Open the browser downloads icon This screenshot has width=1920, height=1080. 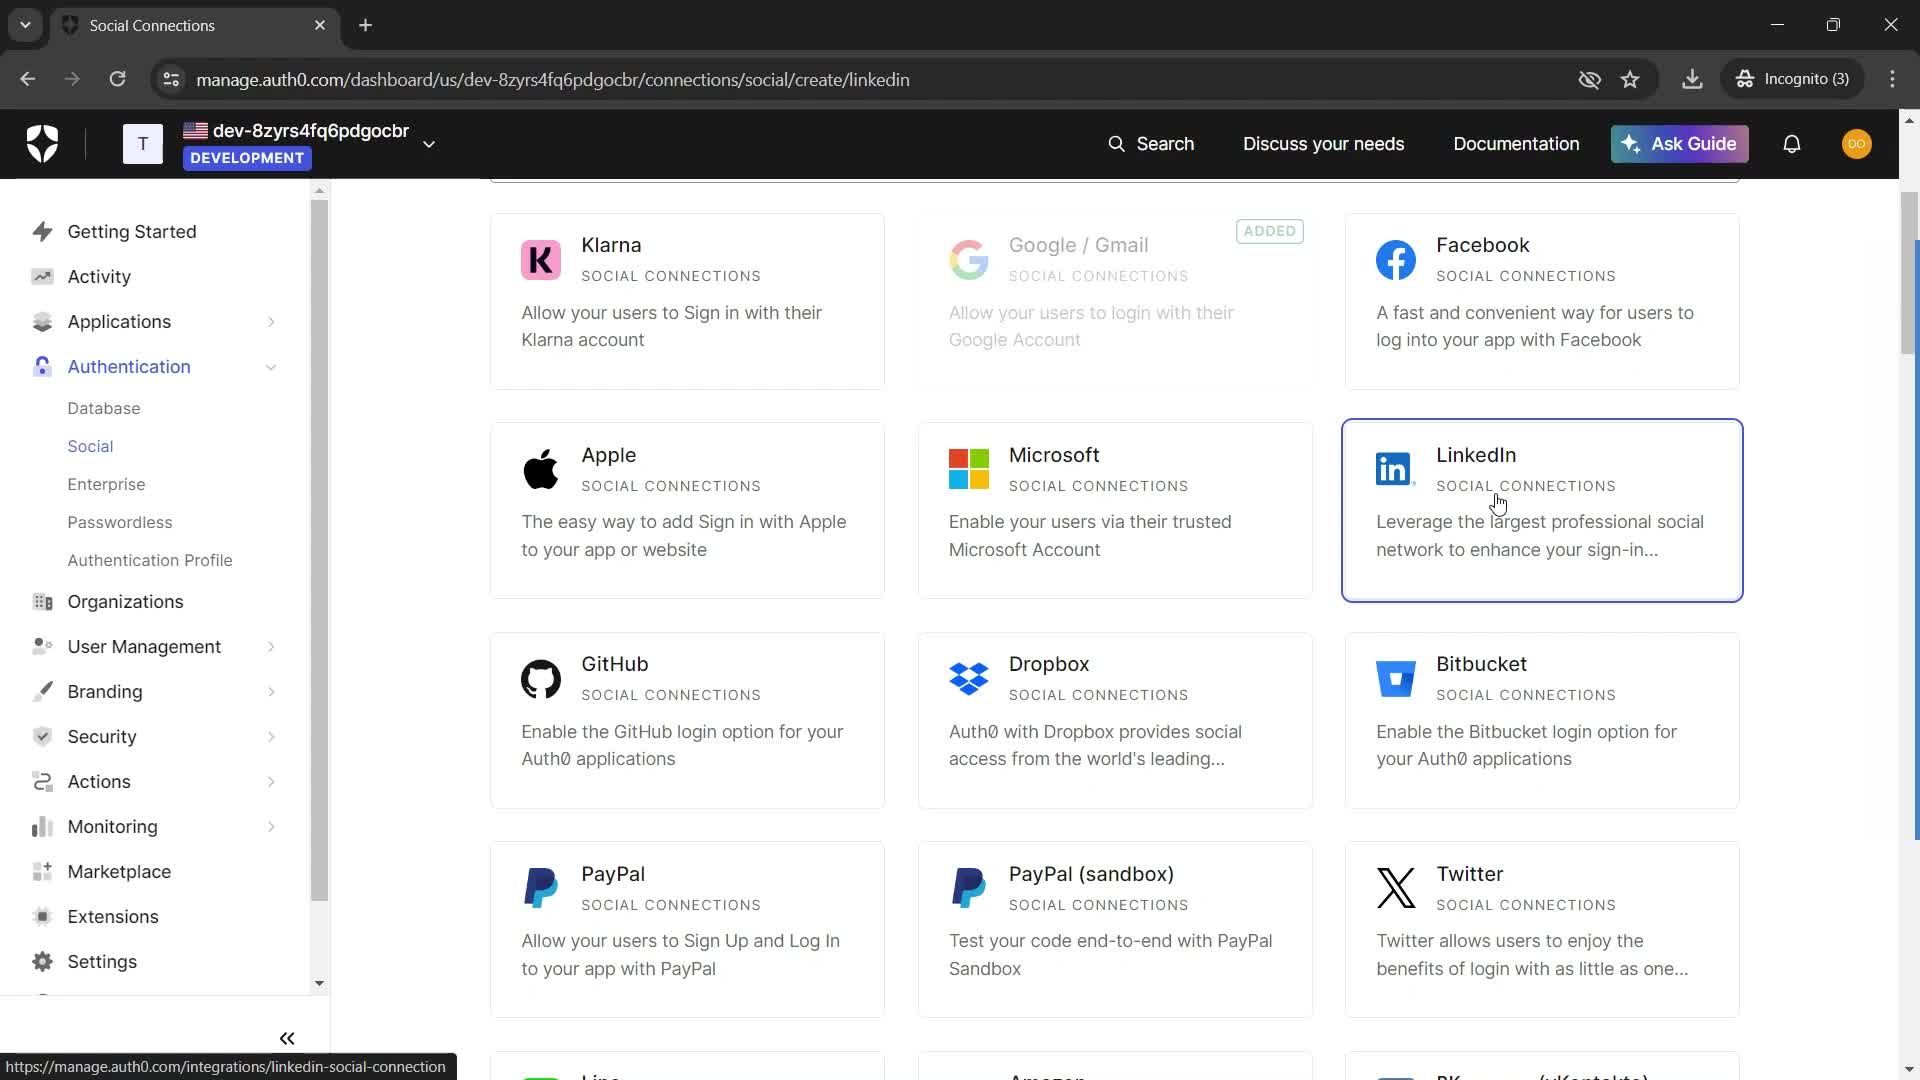[1692, 80]
